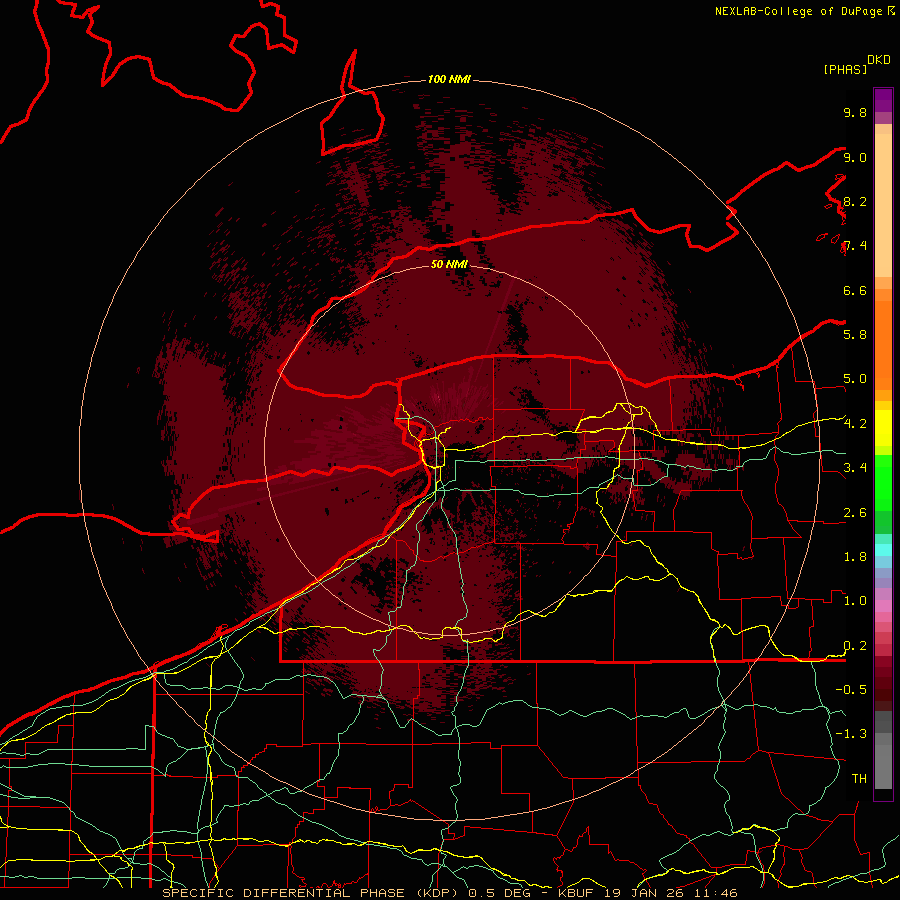Click the orange segment of the color bar

click(883, 344)
